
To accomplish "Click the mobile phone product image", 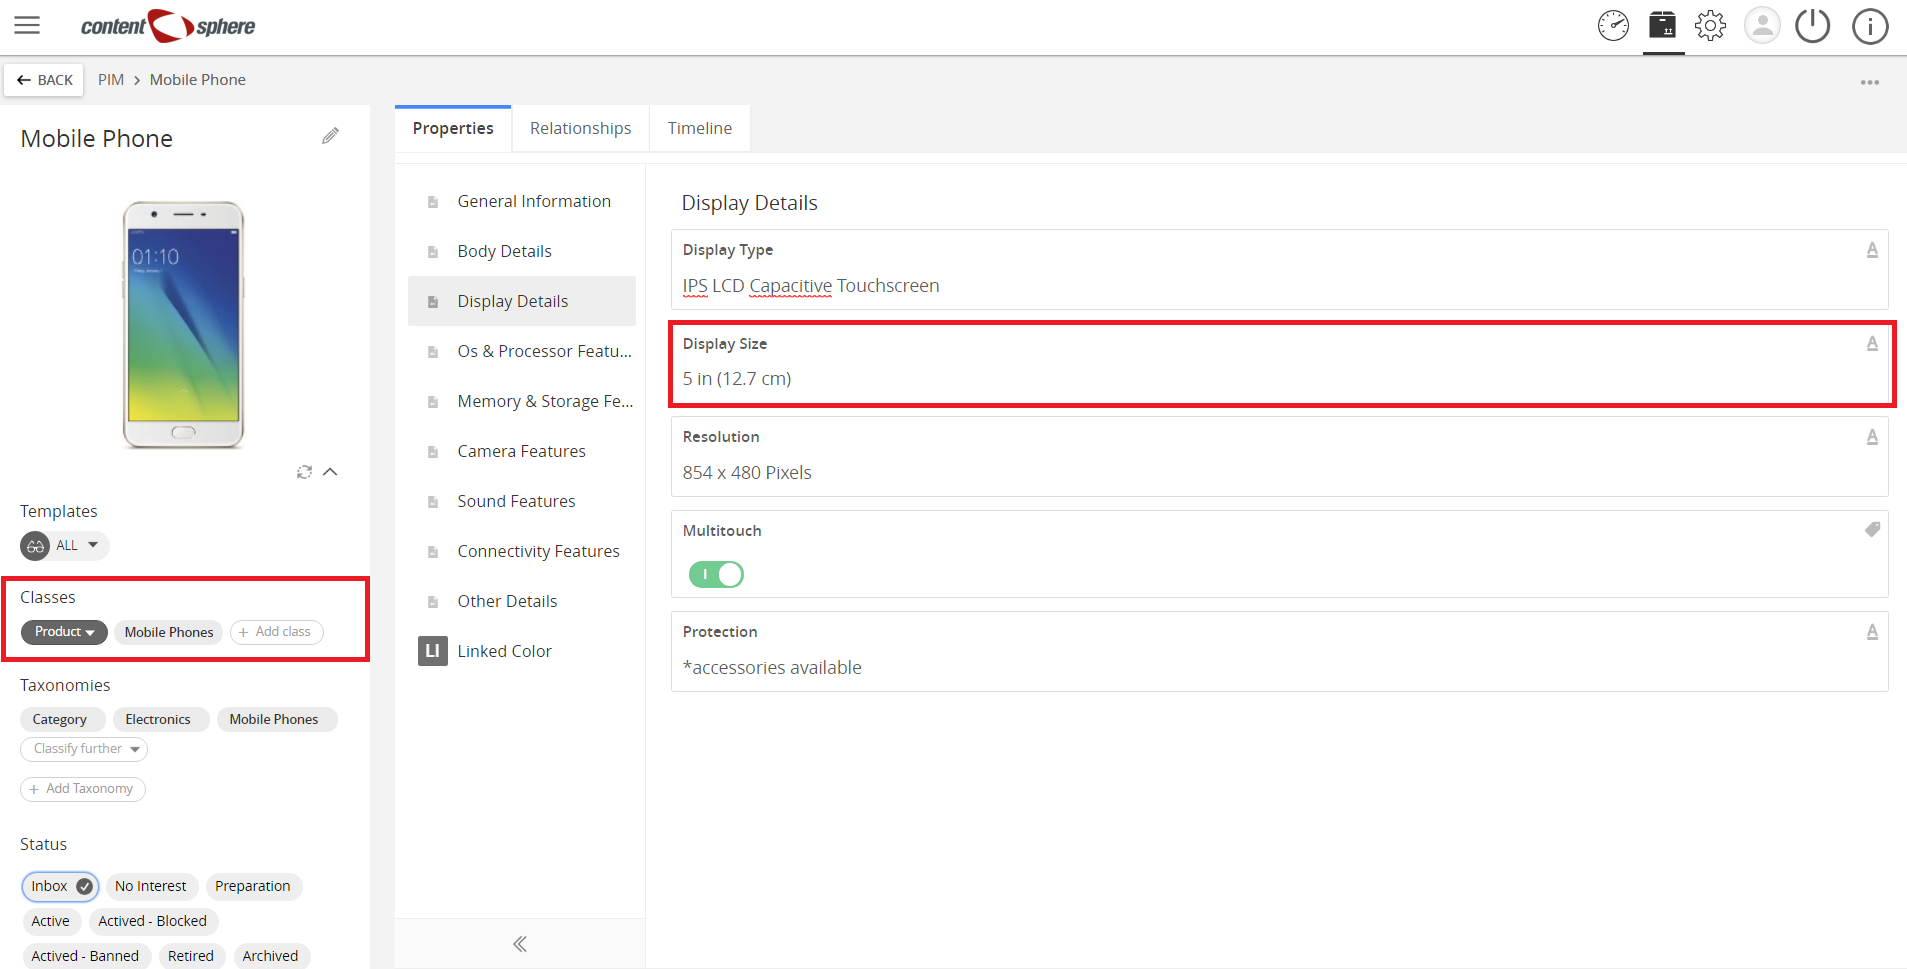I will coord(183,325).
